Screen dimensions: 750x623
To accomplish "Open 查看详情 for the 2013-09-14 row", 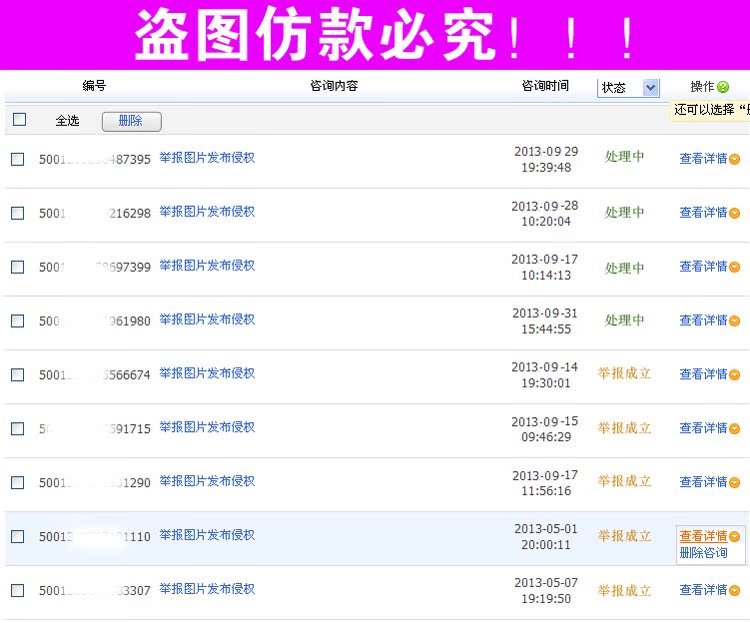I will [x=703, y=374].
